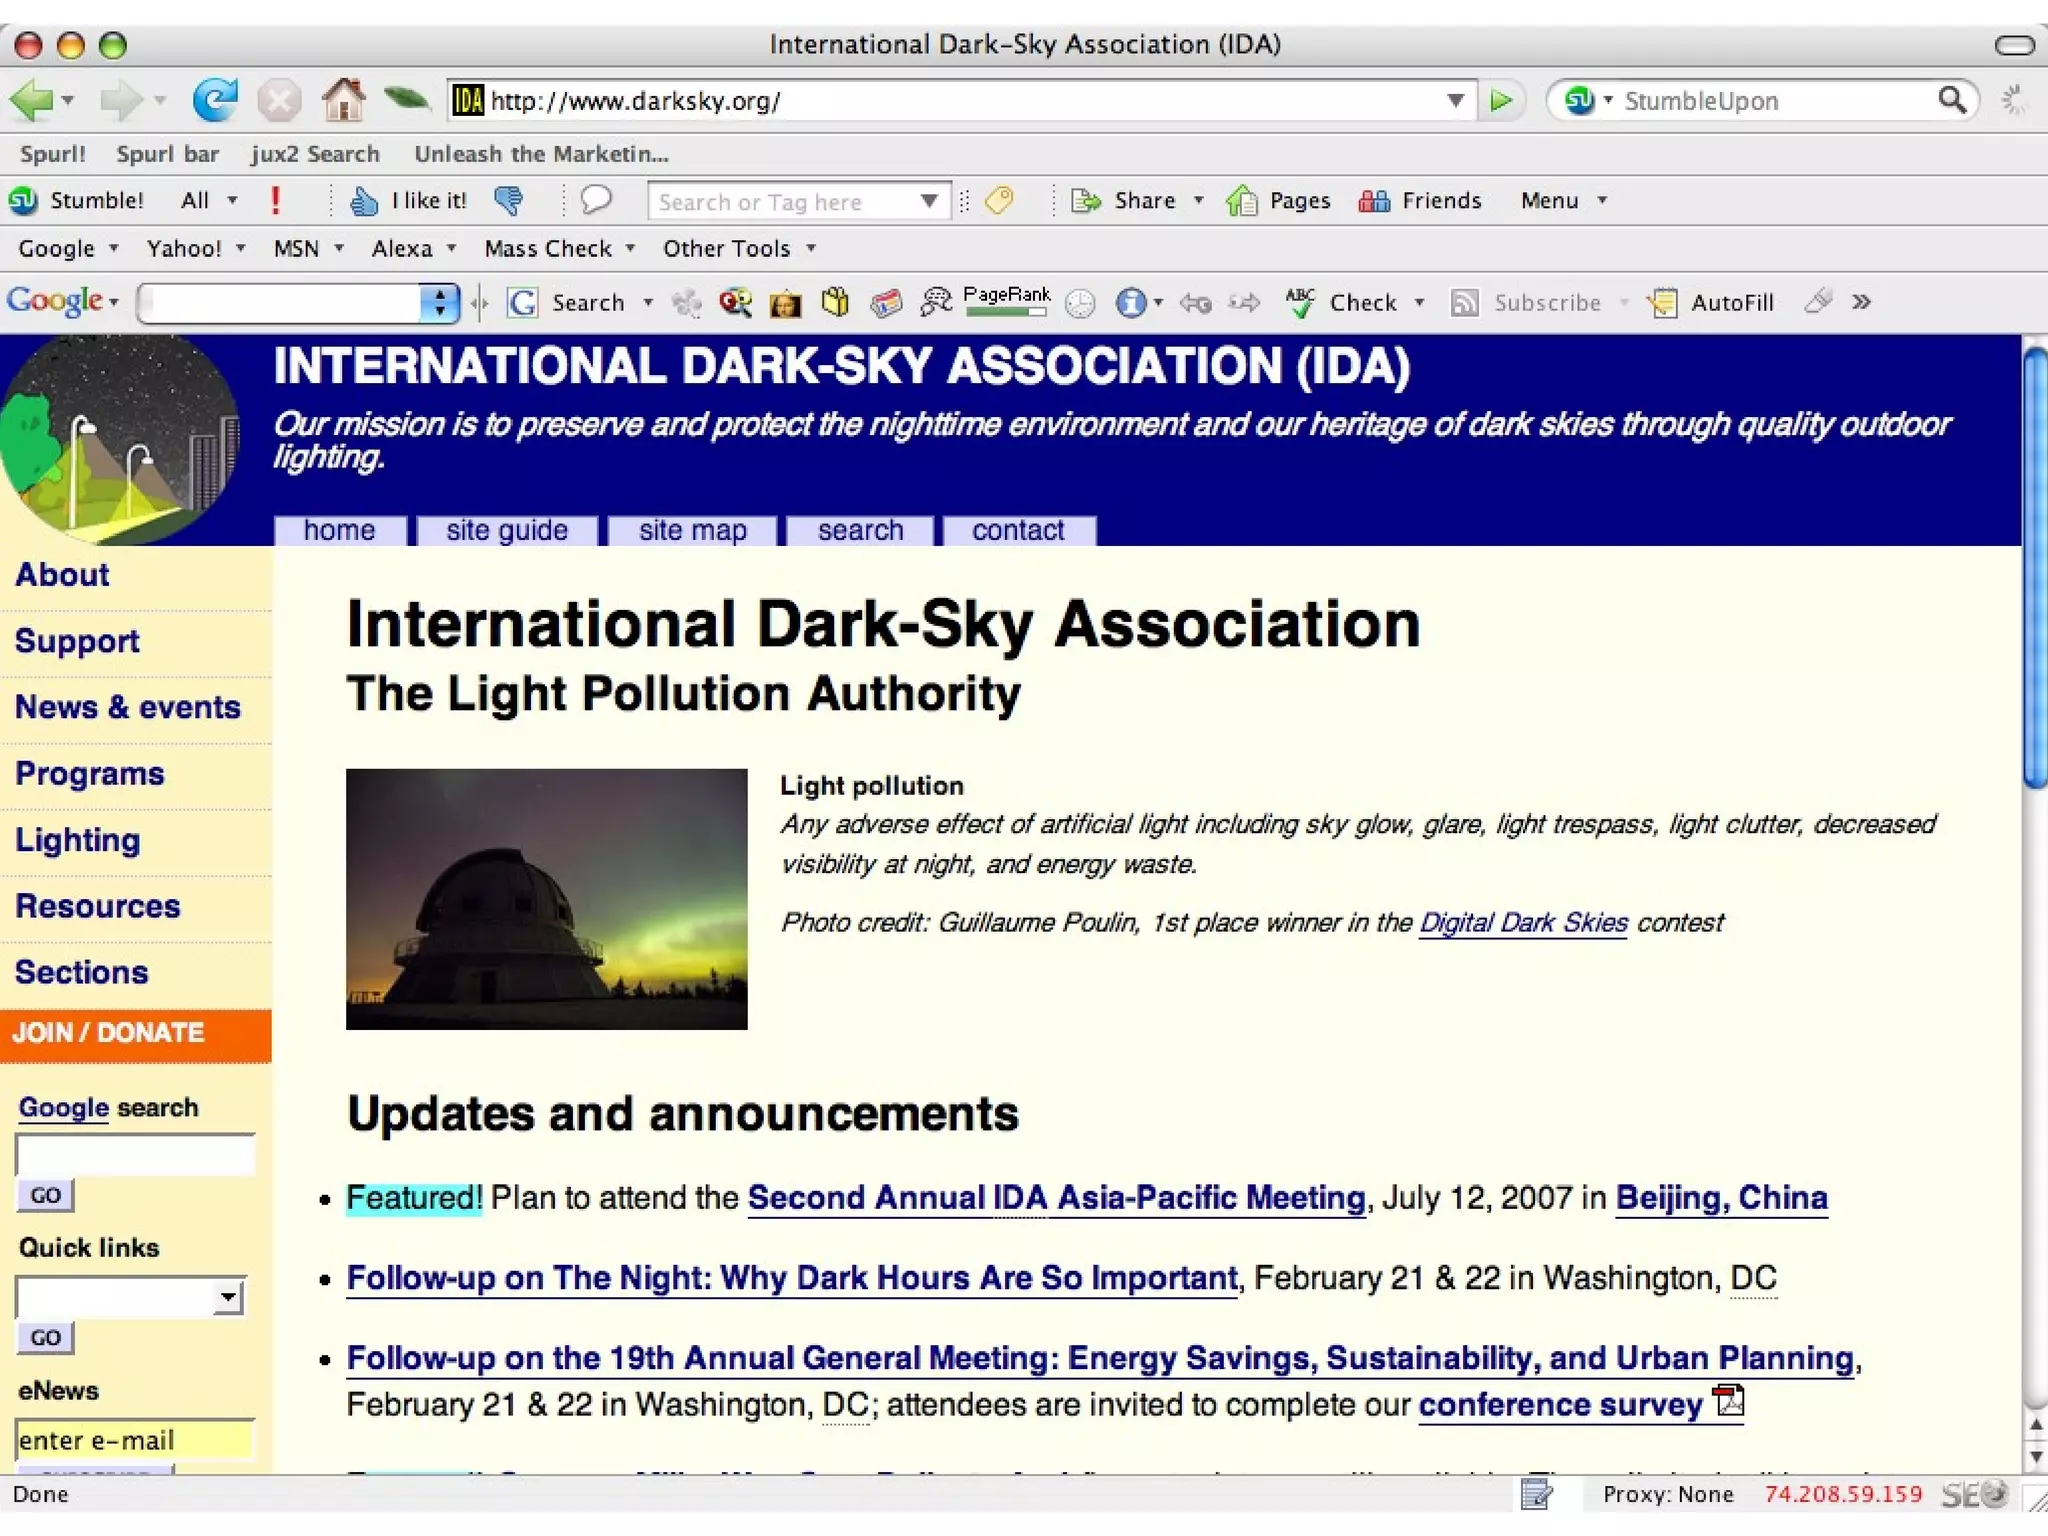Expand the URL history dropdown arrow
The width and height of the screenshot is (2048, 1536).
pyautogui.click(x=1455, y=100)
